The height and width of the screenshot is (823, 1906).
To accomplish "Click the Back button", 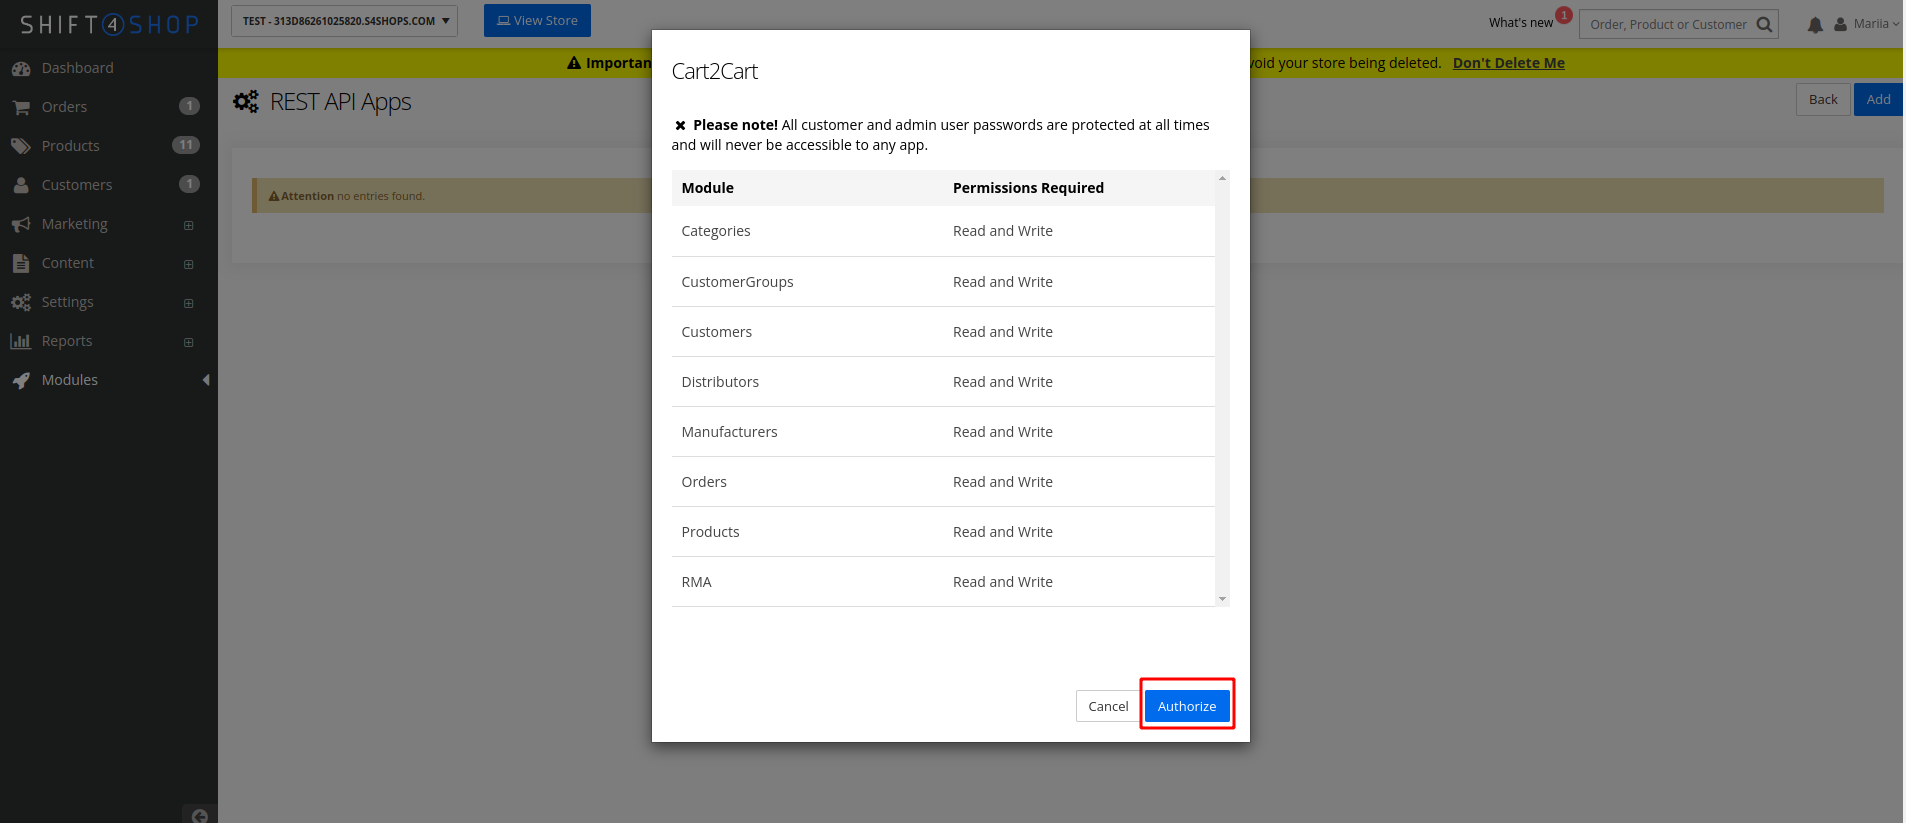I will [x=1823, y=100].
